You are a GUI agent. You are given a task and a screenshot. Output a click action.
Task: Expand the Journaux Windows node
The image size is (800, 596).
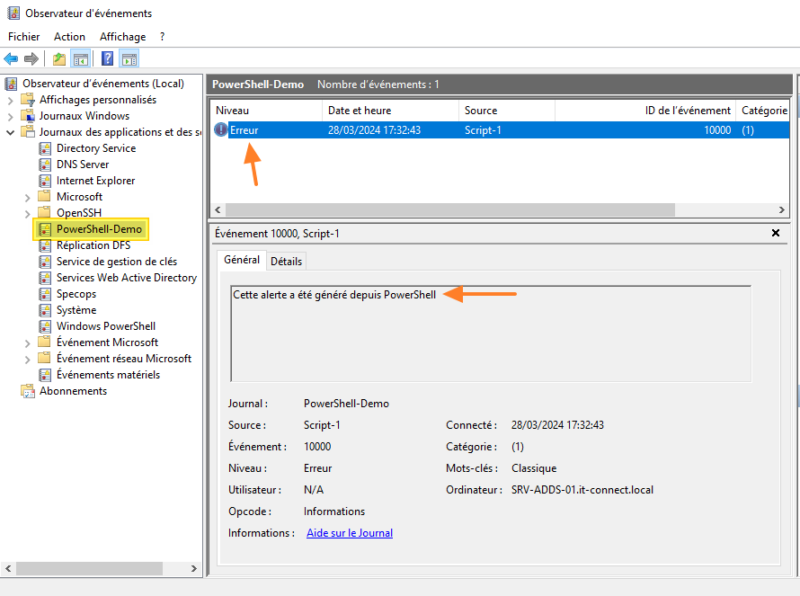(x=11, y=116)
